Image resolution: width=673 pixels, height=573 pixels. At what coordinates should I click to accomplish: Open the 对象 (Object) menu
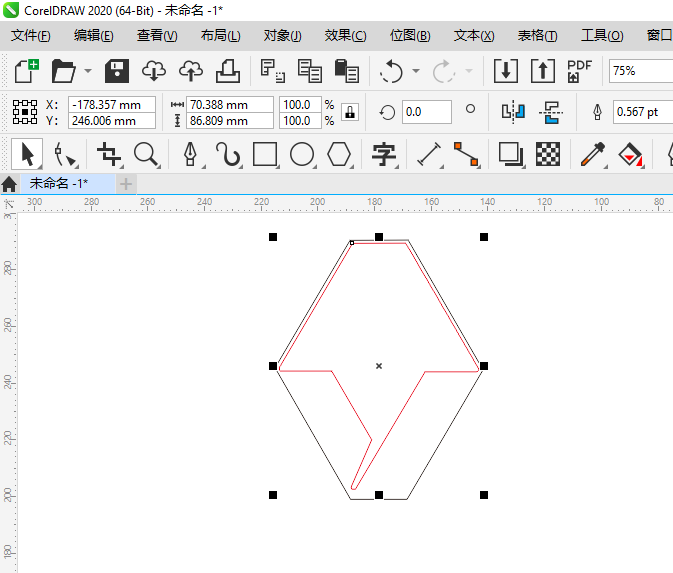click(x=282, y=36)
